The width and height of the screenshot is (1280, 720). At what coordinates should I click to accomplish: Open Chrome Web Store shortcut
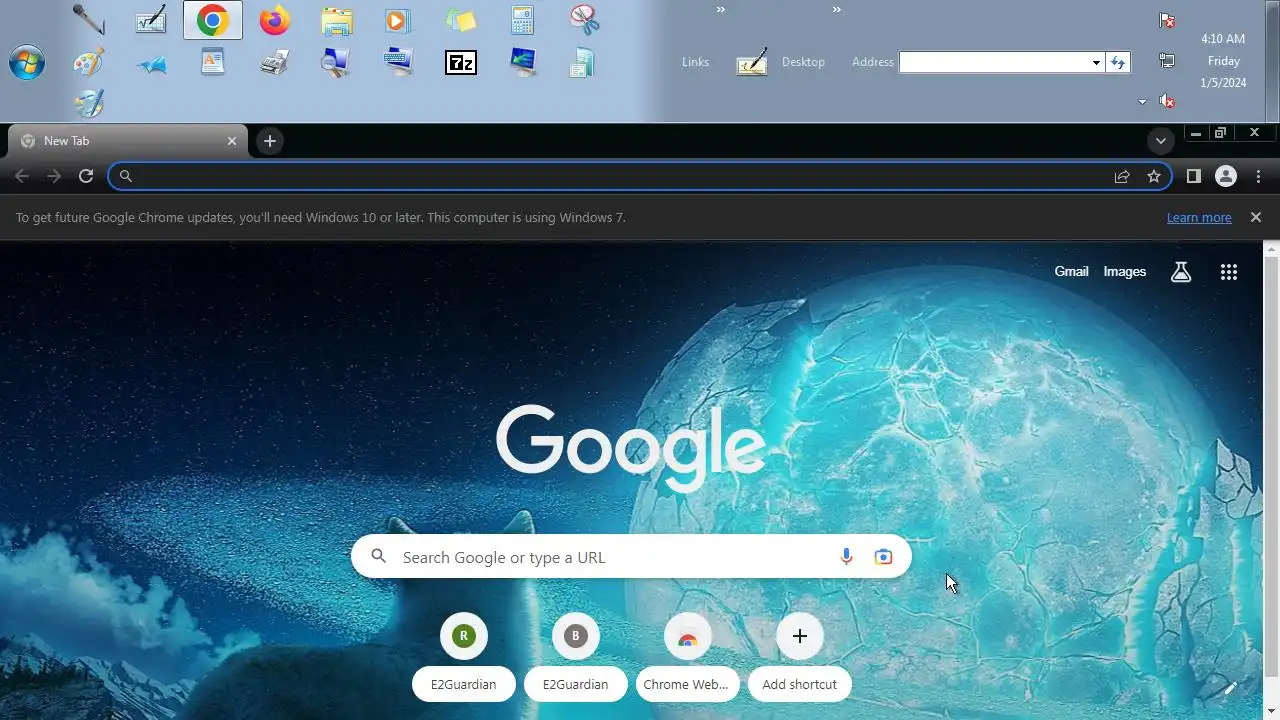coord(688,656)
